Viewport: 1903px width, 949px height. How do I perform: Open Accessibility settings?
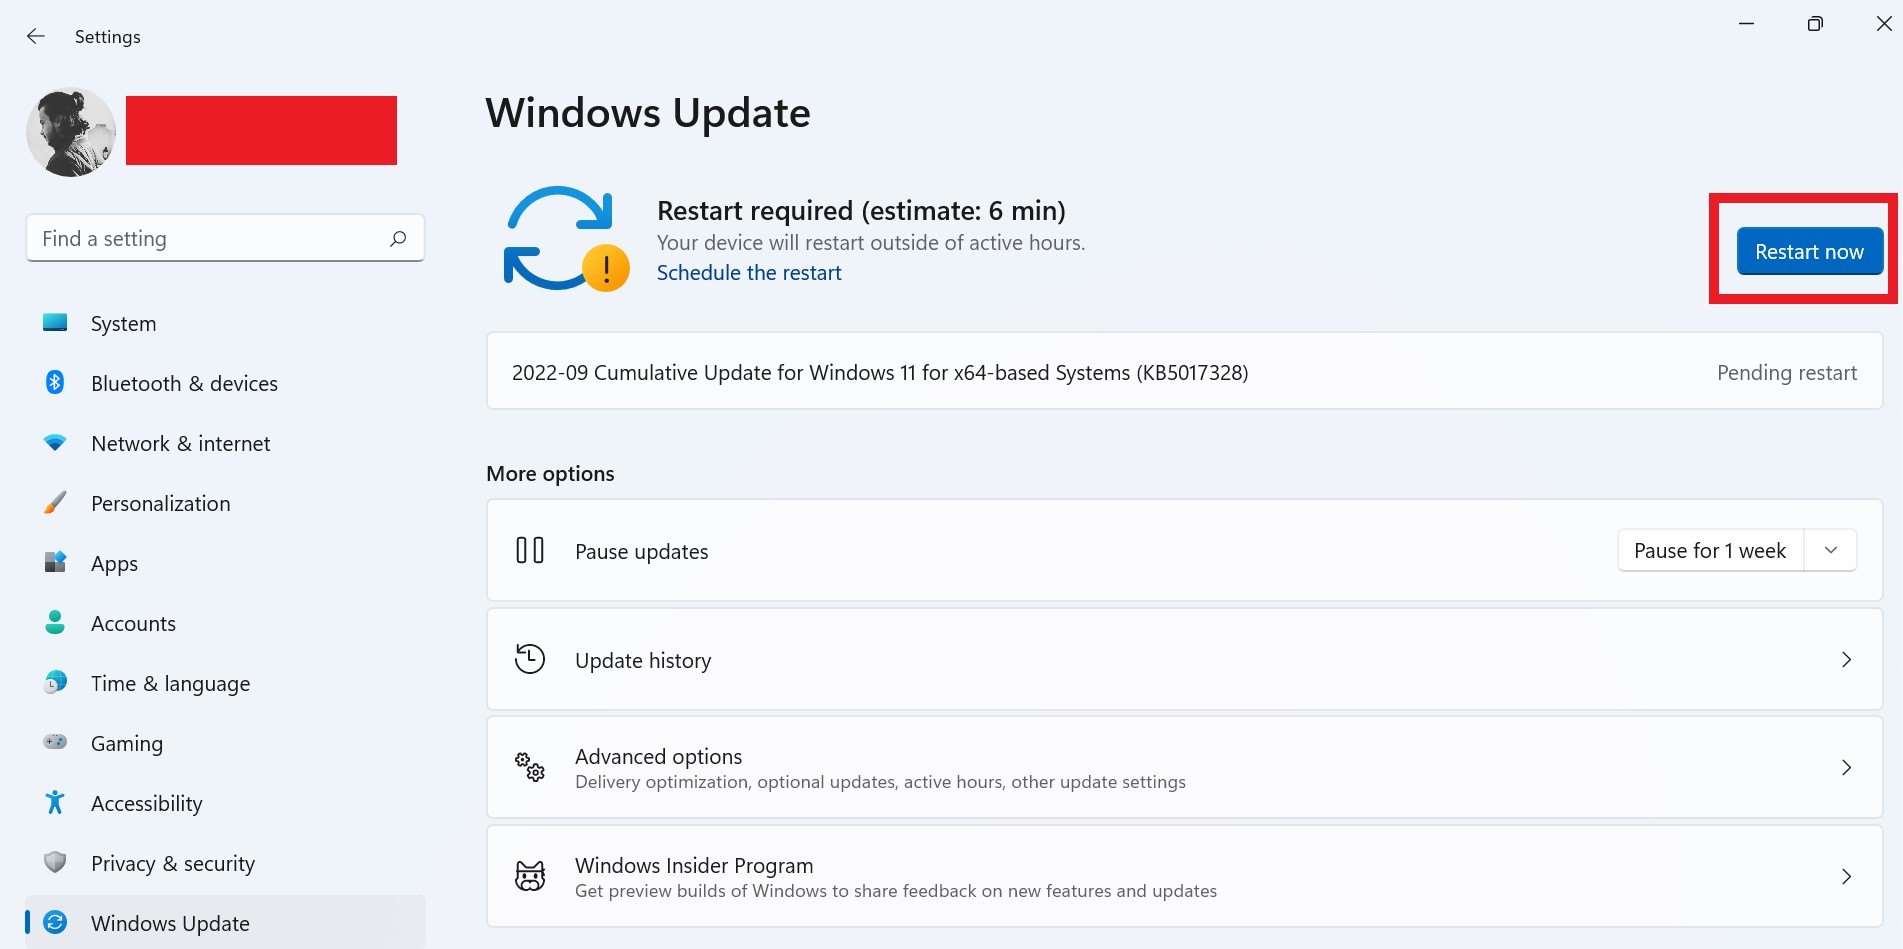[x=54, y=803]
